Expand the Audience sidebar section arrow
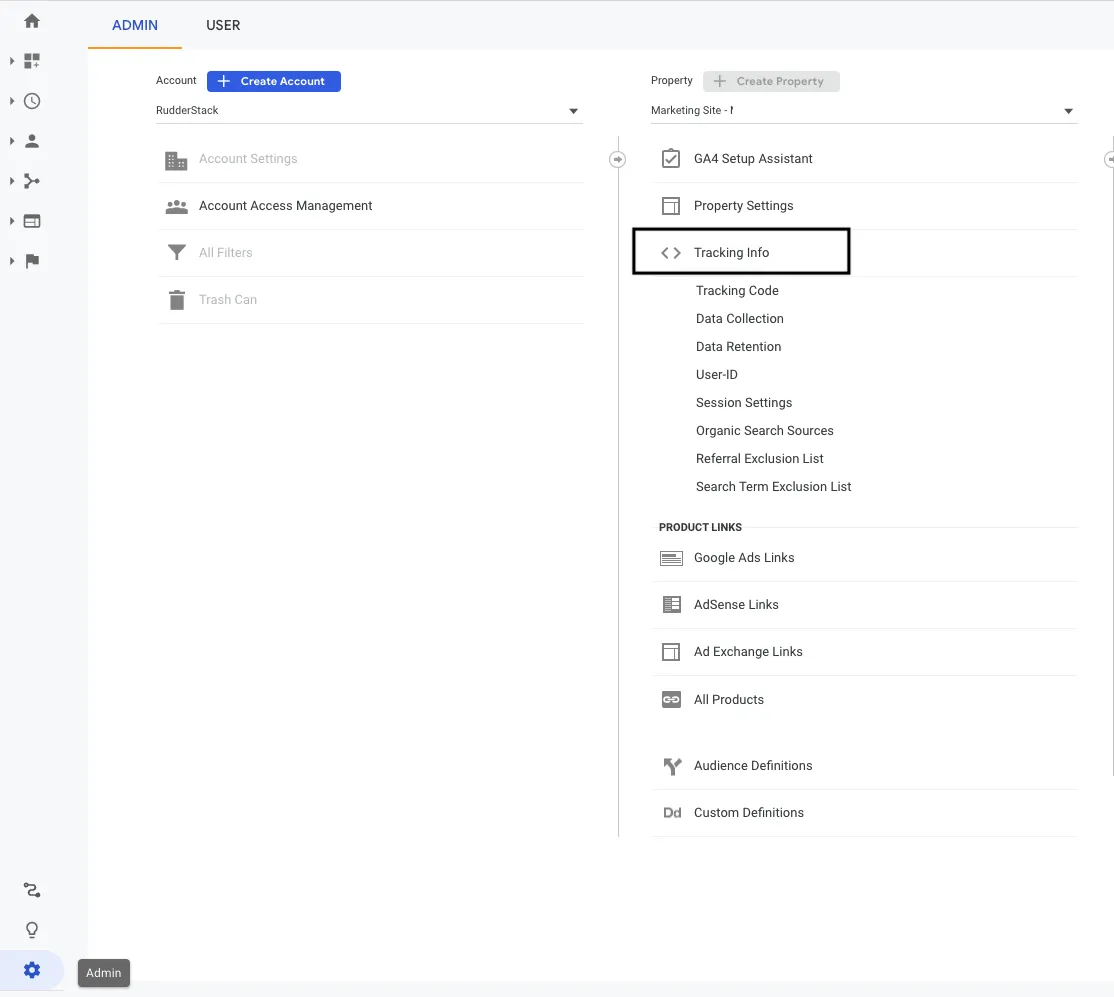The image size is (1114, 997). click(12, 141)
